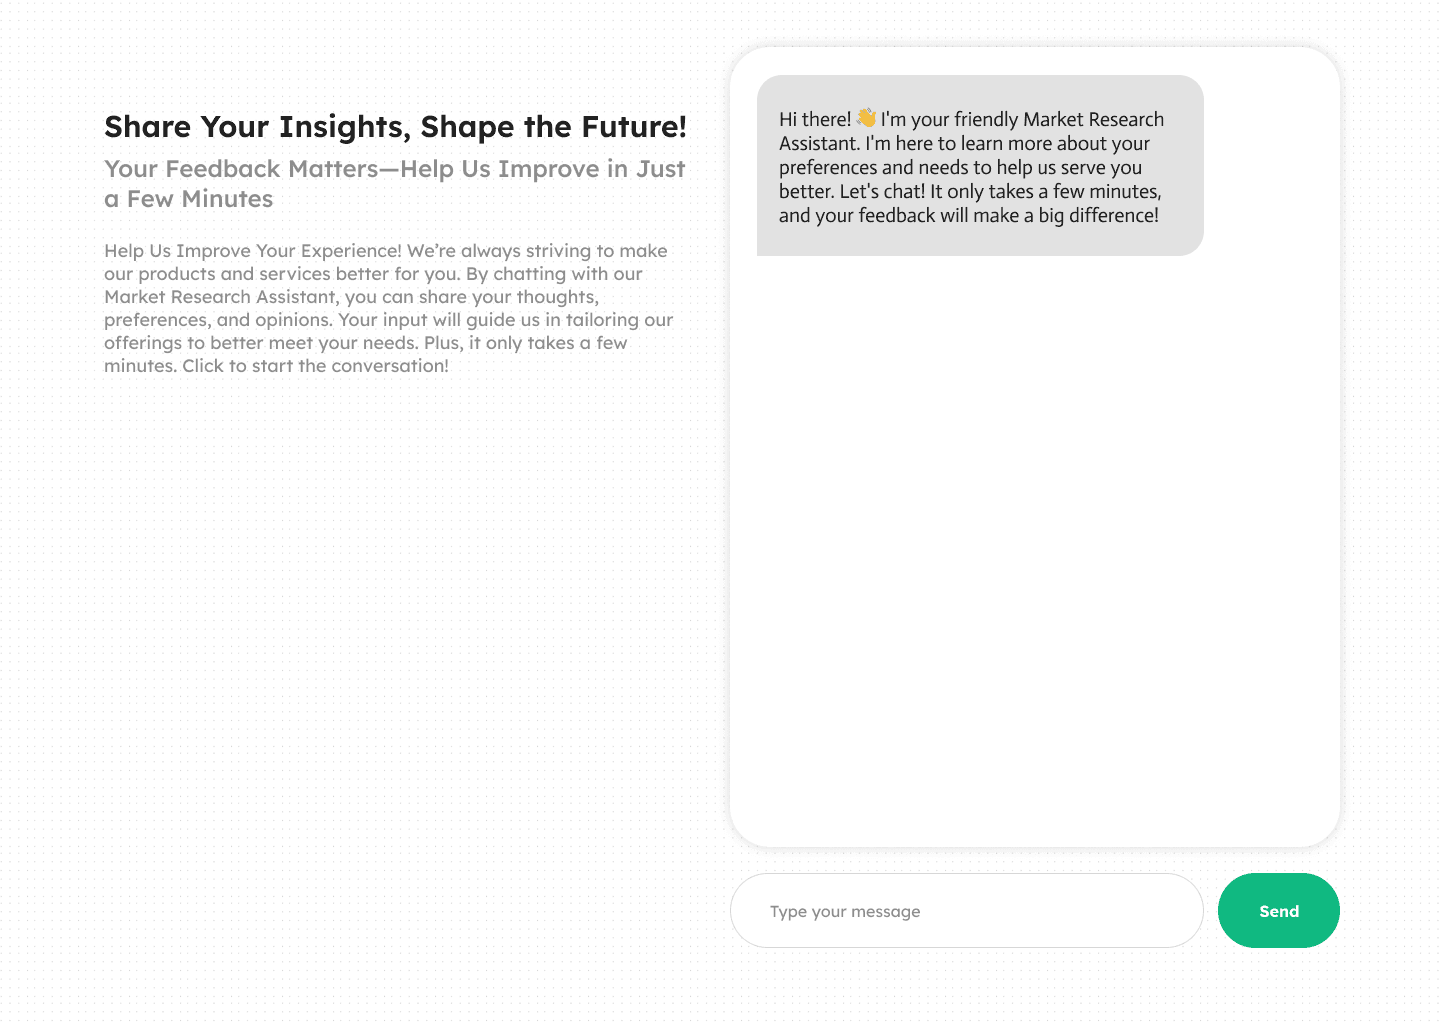Click the Help Us Improve paragraph text
1440x1024 pixels.
388,308
